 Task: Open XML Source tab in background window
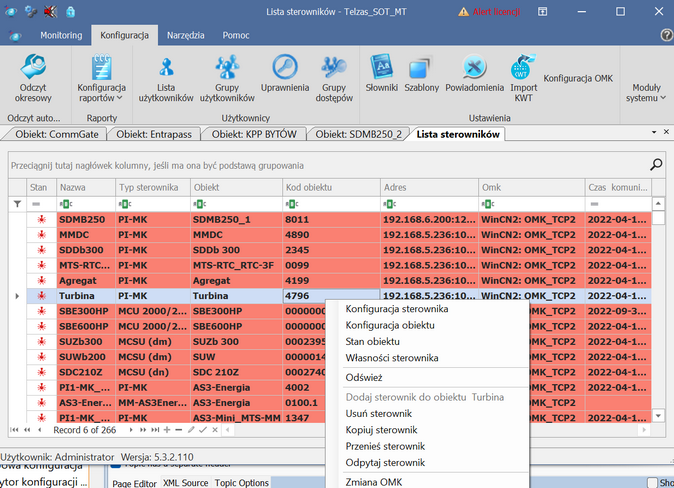click(x=185, y=483)
